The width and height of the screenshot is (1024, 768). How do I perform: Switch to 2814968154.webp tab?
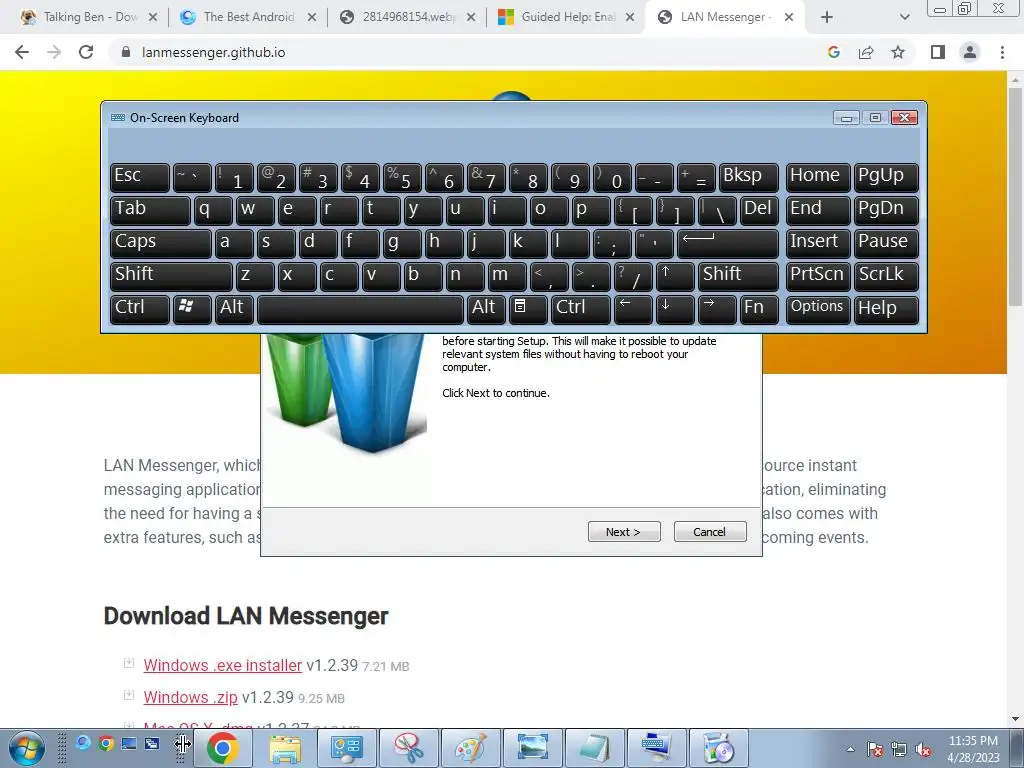(x=408, y=17)
